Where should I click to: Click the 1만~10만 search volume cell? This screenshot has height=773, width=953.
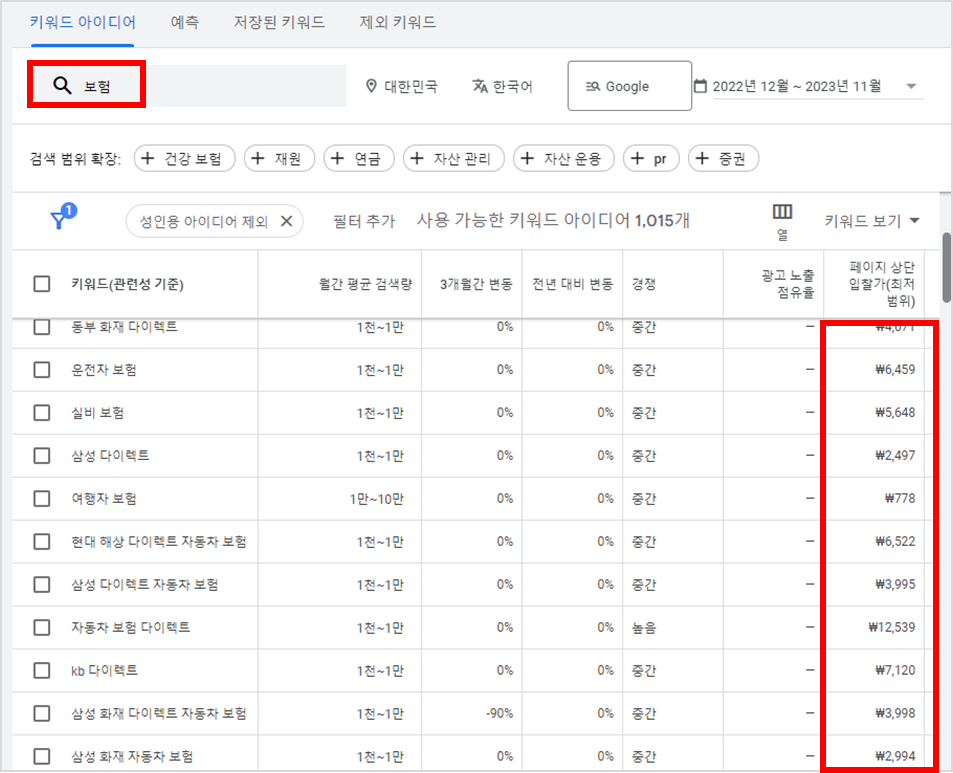(376, 499)
